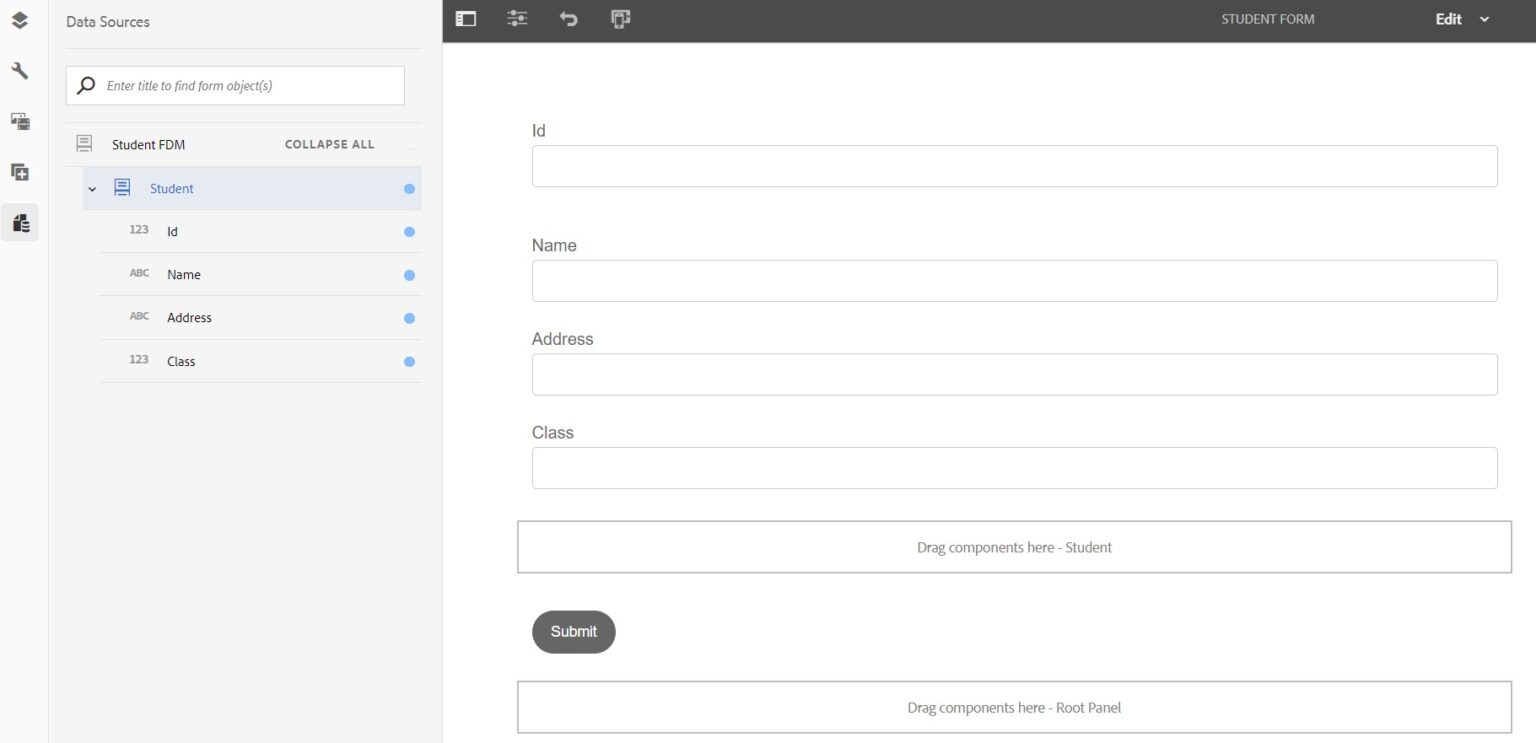
Task: Open the page information sliders icon
Action: tap(517, 19)
